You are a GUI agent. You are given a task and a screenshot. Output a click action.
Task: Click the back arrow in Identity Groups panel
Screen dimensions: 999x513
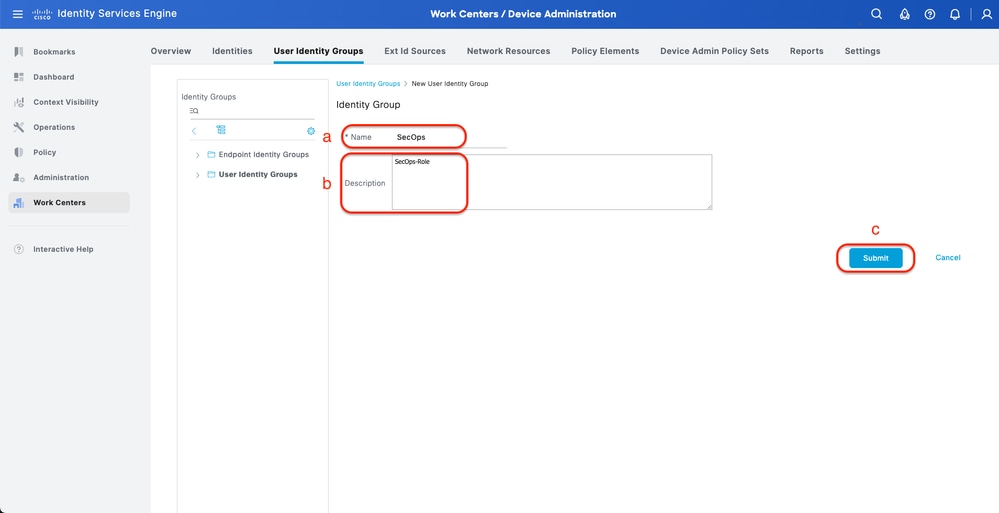pos(194,131)
